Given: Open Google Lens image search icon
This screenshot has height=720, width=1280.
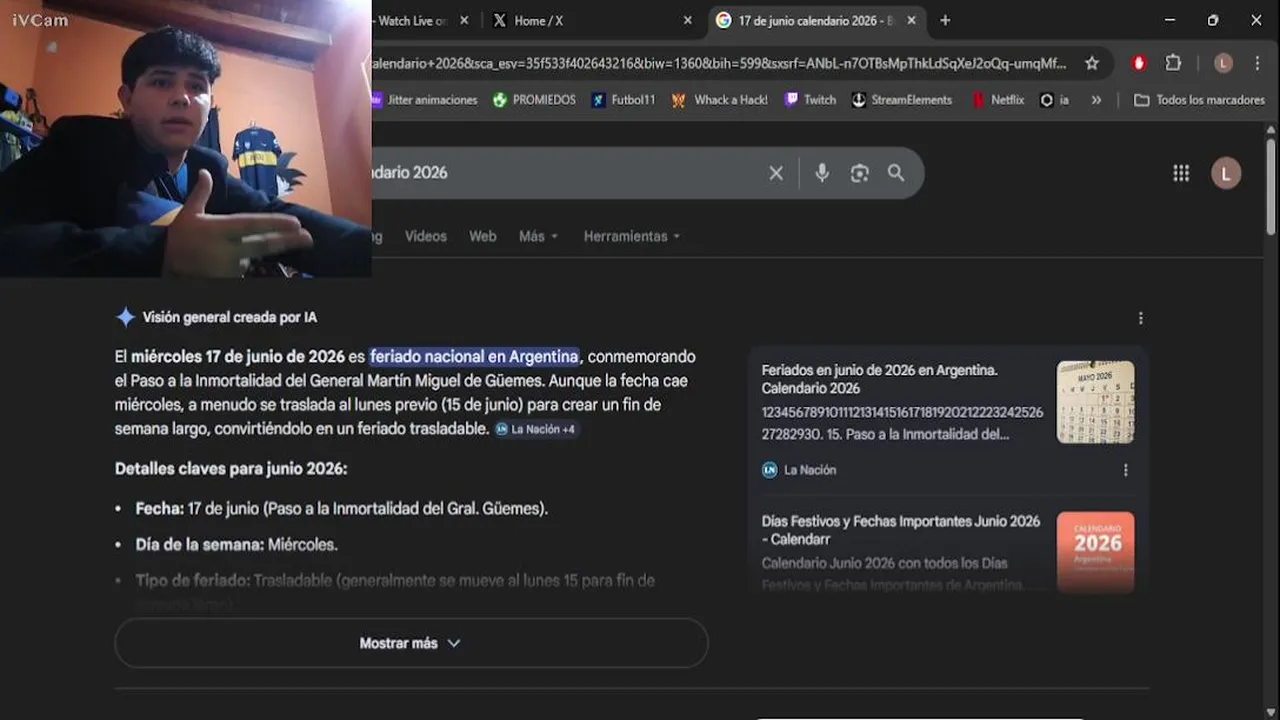Looking at the screenshot, I should pyautogui.click(x=860, y=173).
